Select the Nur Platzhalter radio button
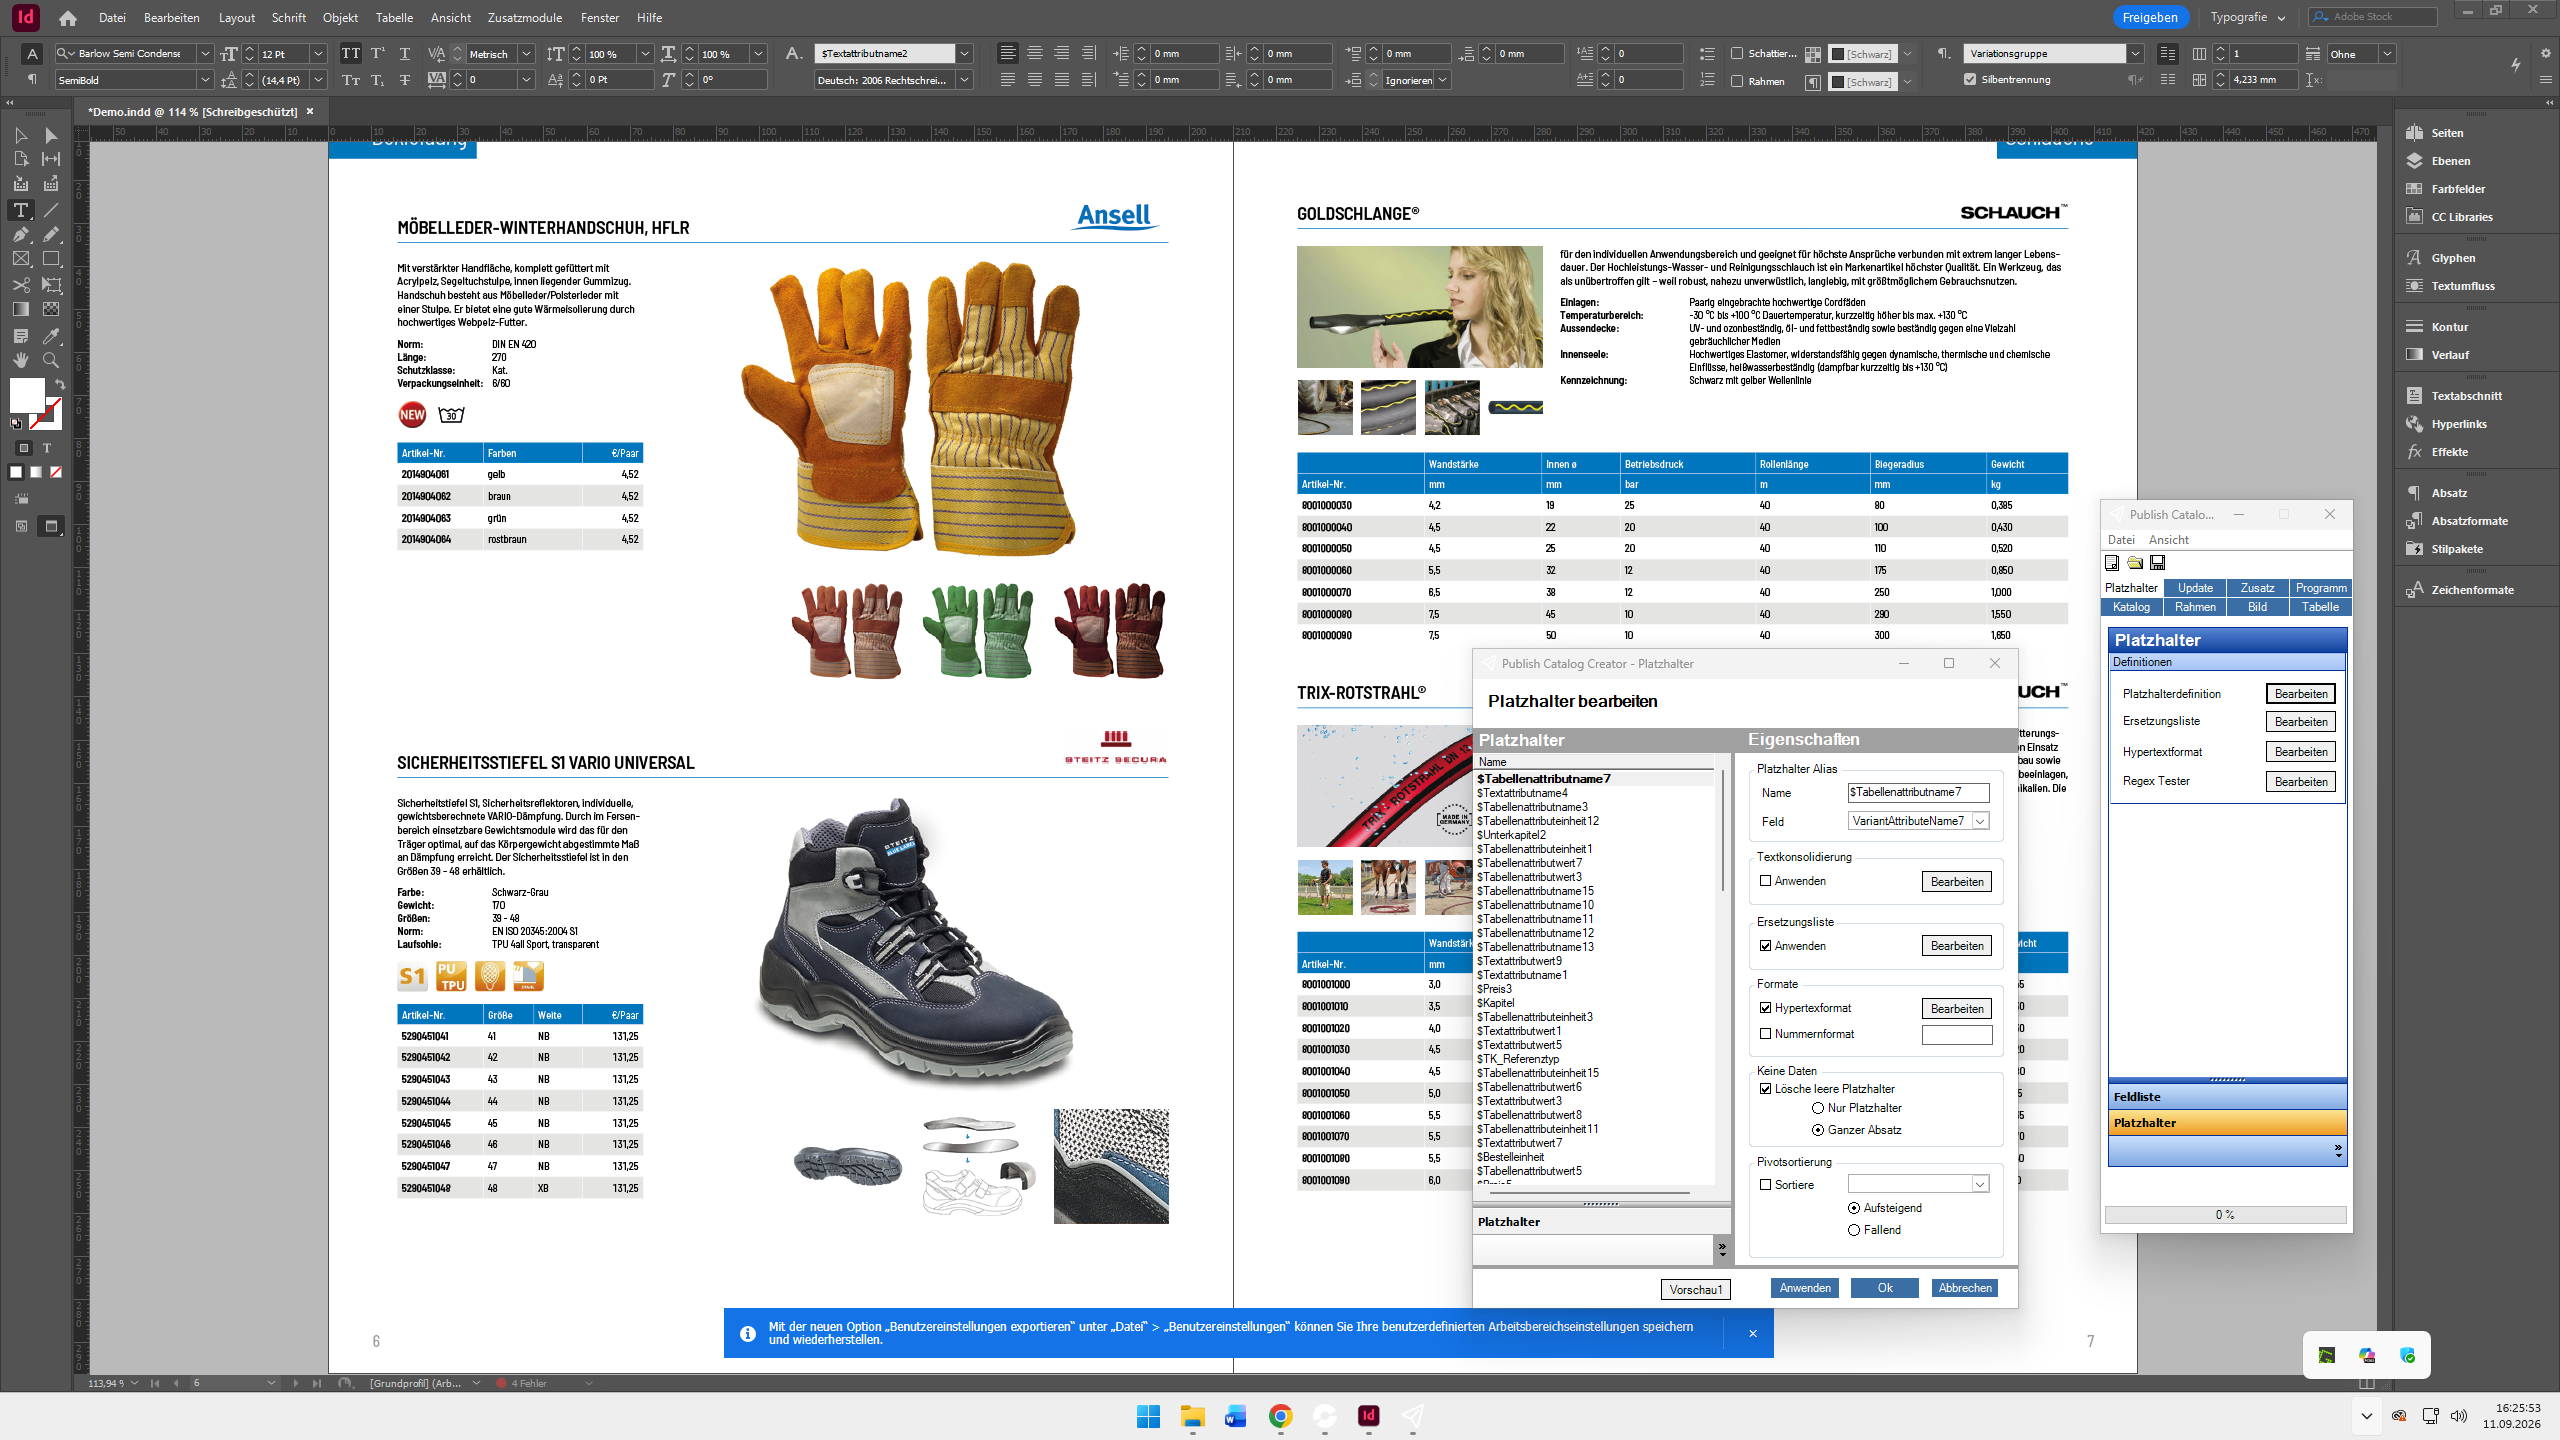 point(1818,1108)
